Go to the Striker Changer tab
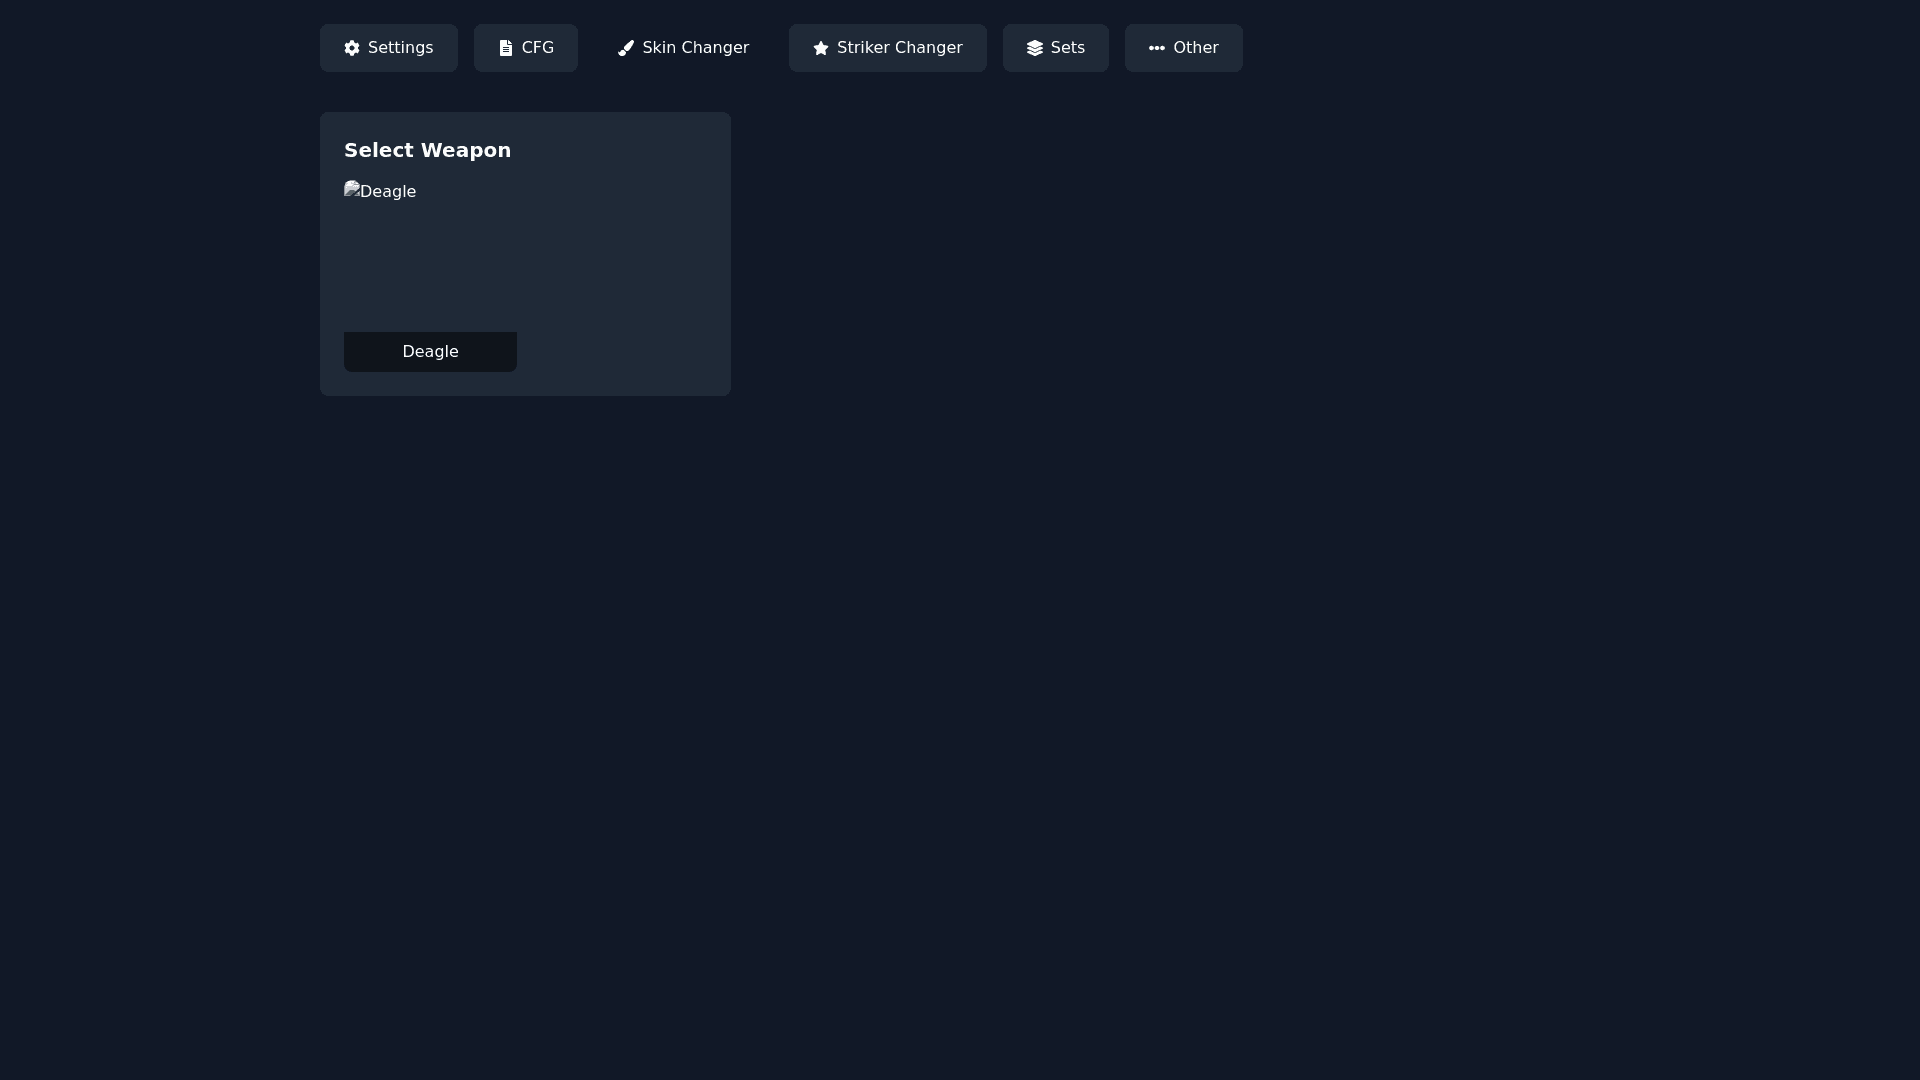 (x=888, y=48)
